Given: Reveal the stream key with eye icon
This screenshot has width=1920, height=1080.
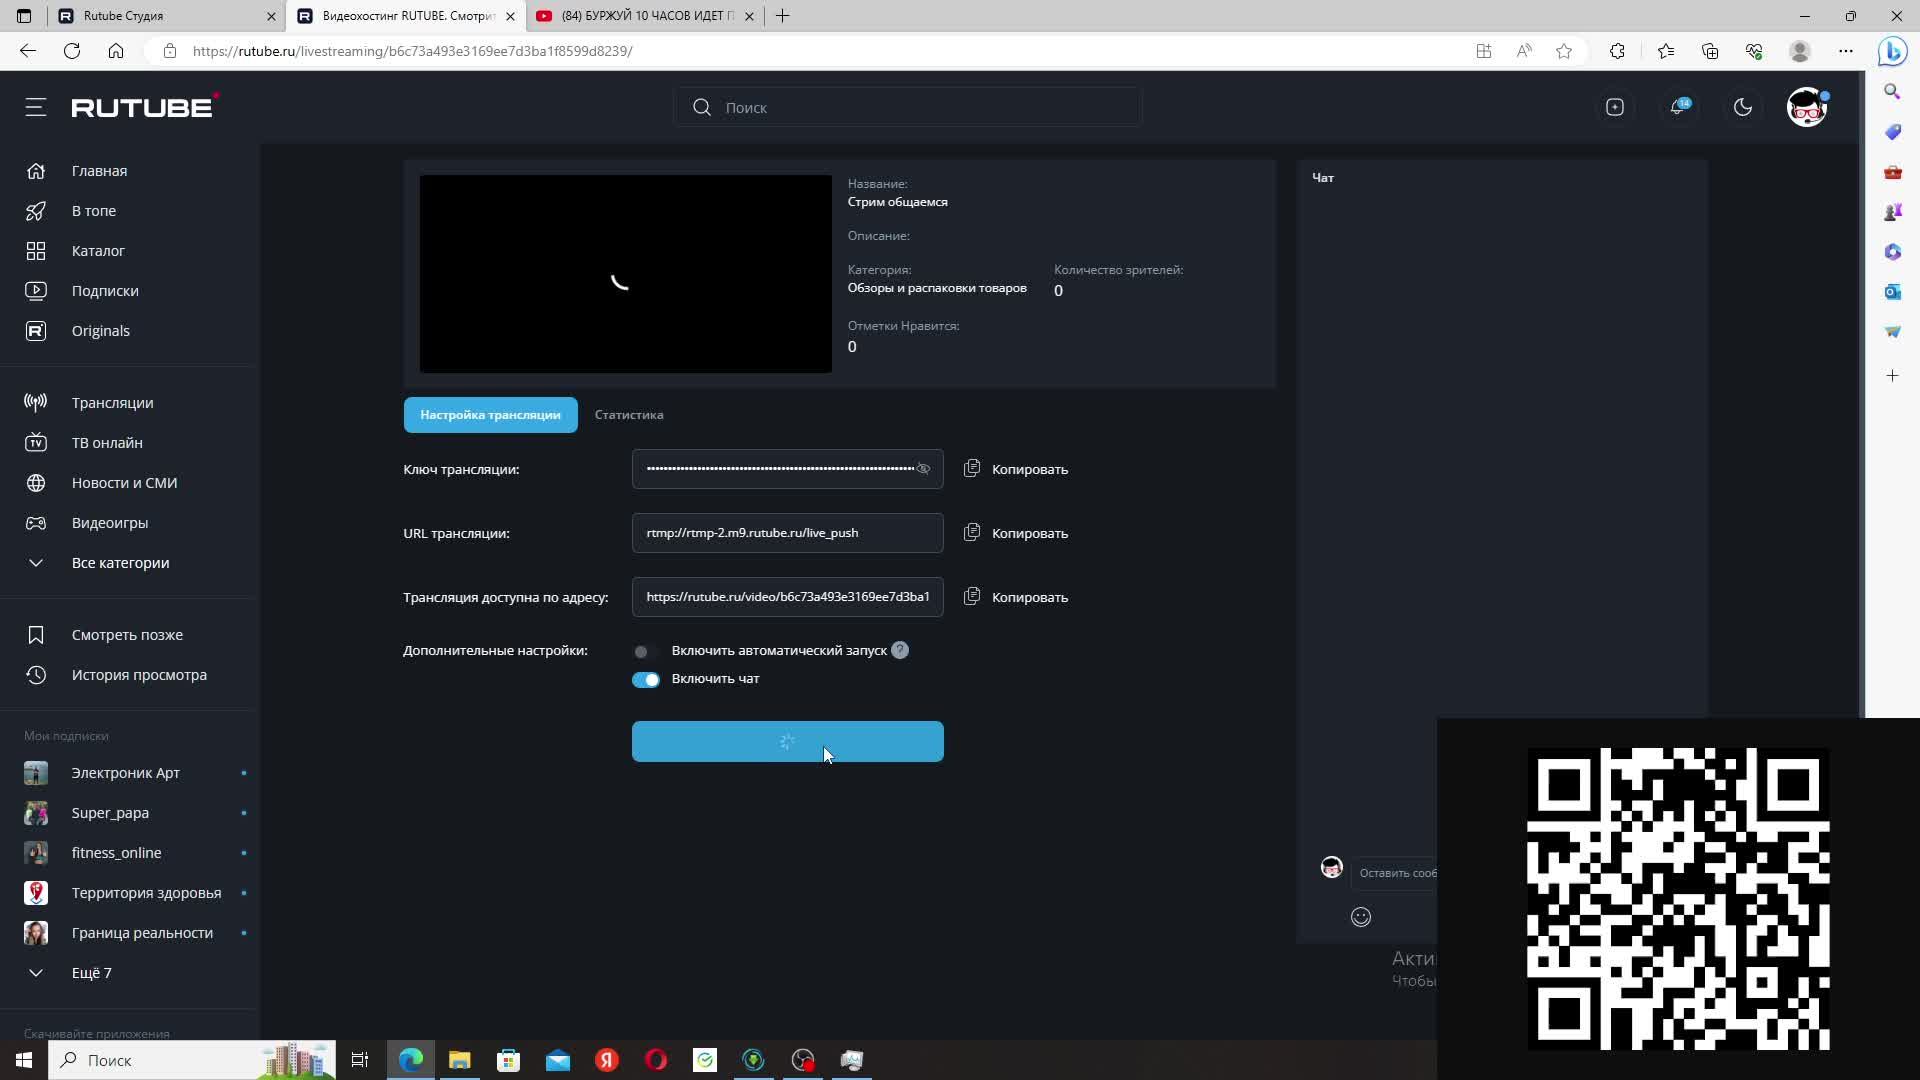Looking at the screenshot, I should [923, 469].
